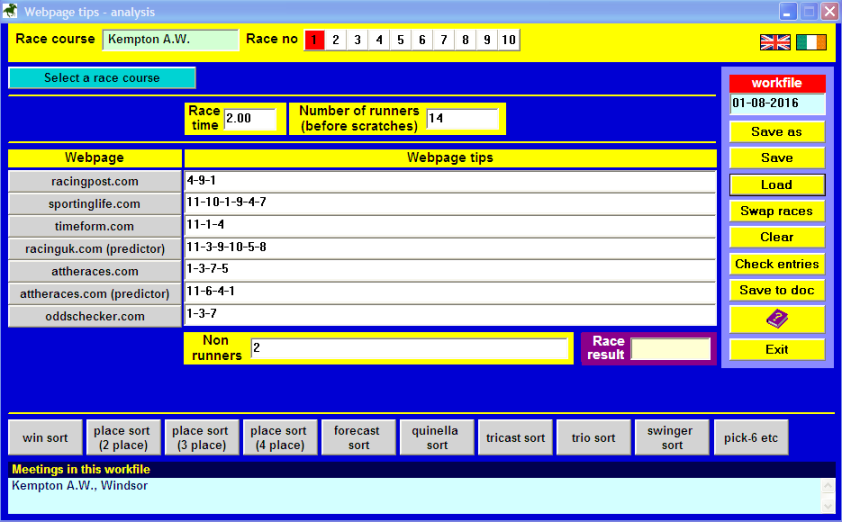Select race number 1

[x=315, y=40]
